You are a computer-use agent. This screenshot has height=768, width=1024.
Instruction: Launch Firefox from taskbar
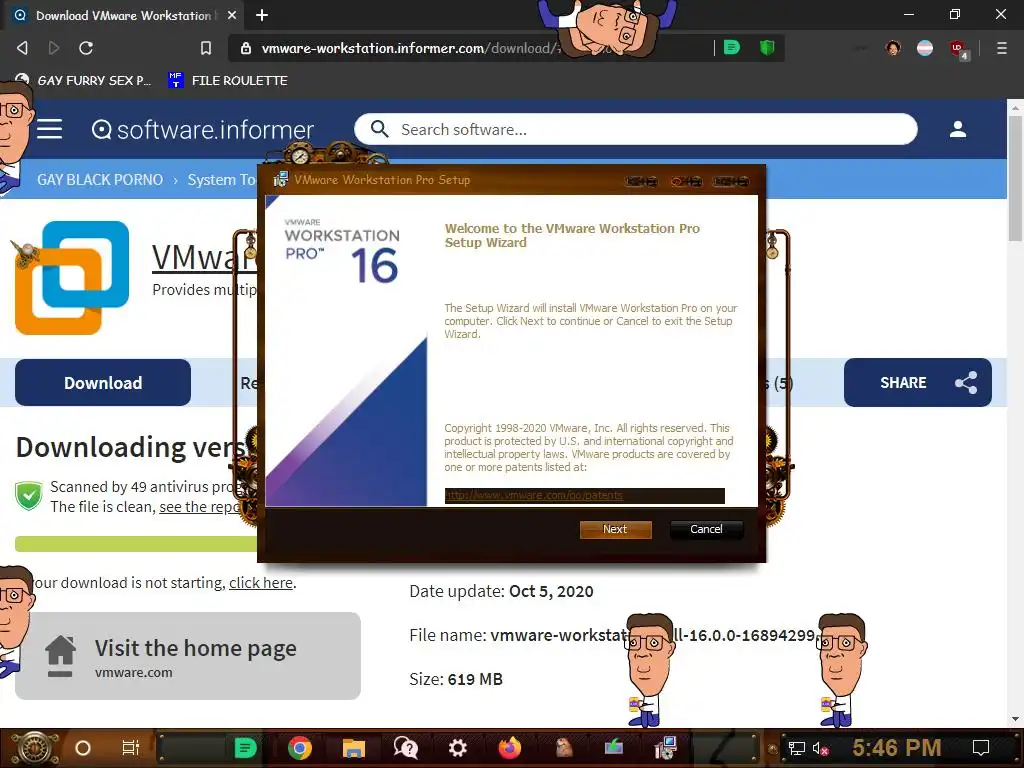click(x=509, y=748)
